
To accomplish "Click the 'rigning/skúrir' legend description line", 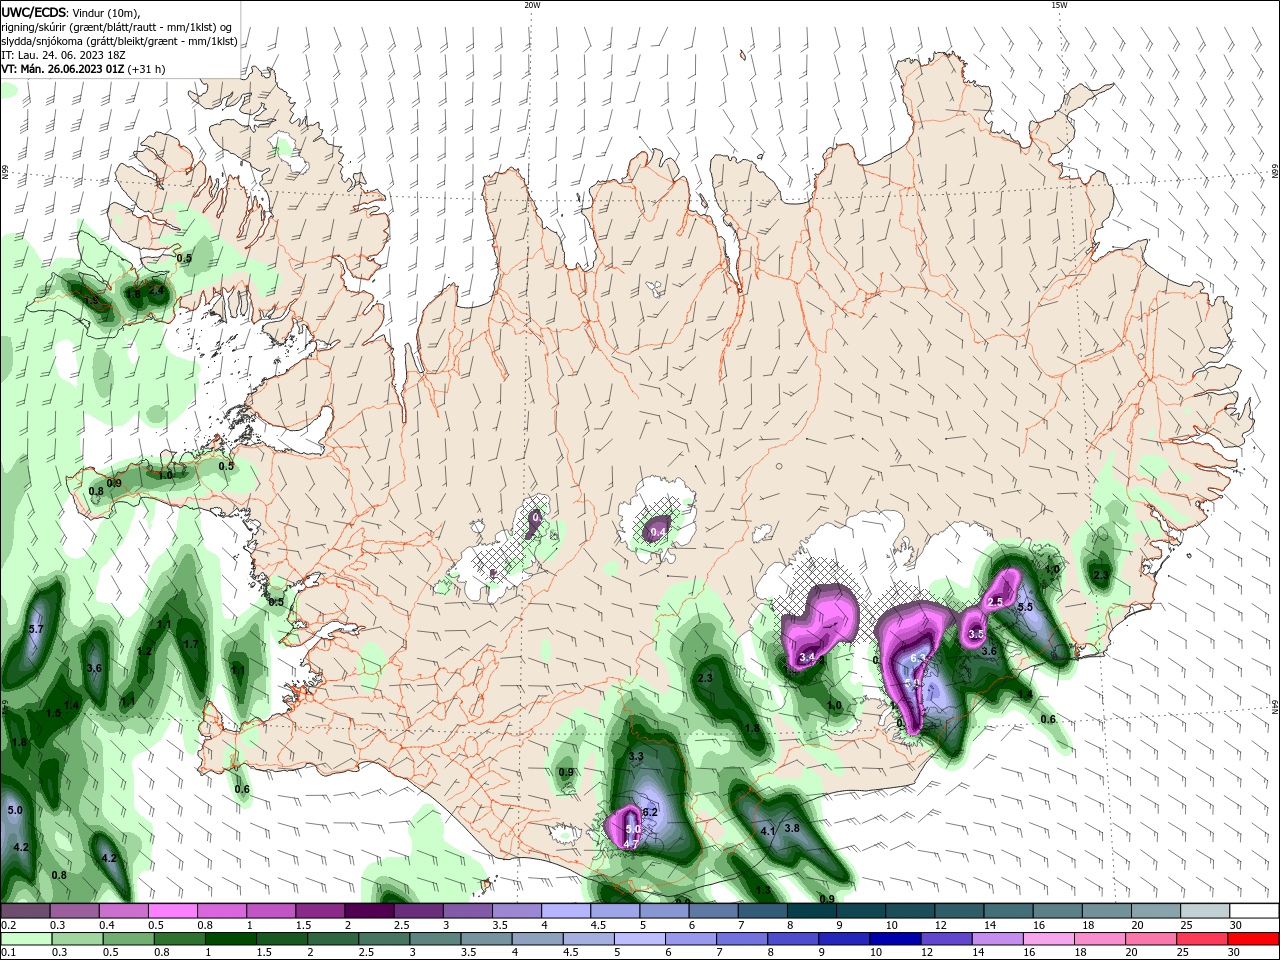I will point(117,27).
